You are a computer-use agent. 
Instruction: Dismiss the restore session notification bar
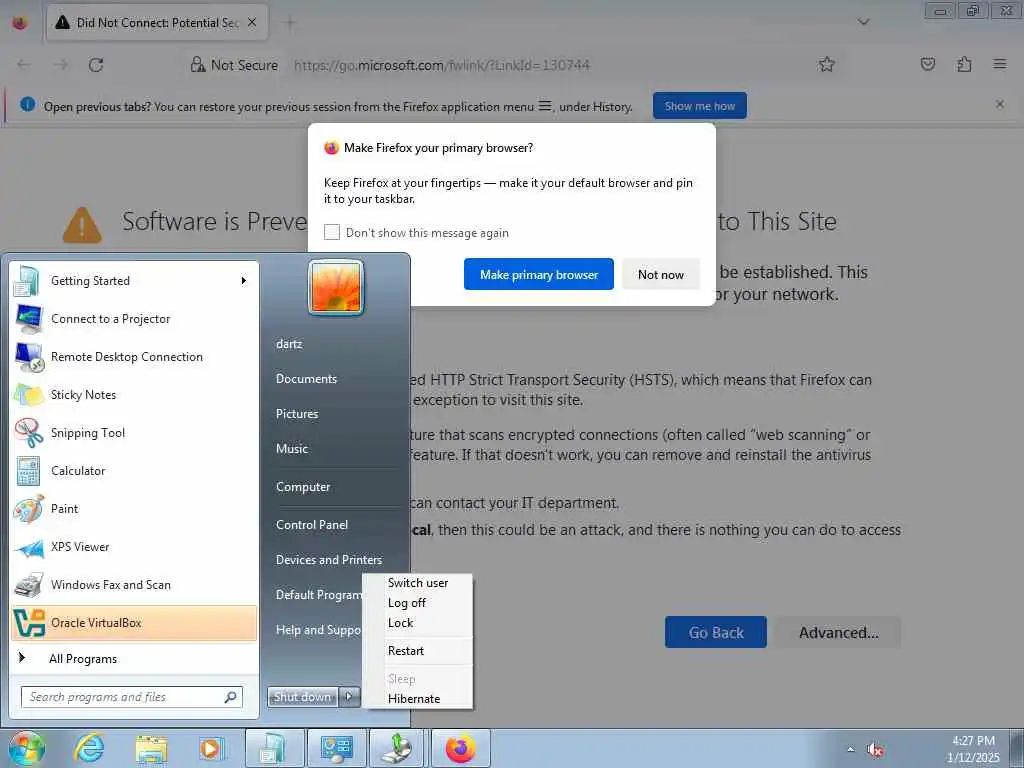(x=1000, y=104)
